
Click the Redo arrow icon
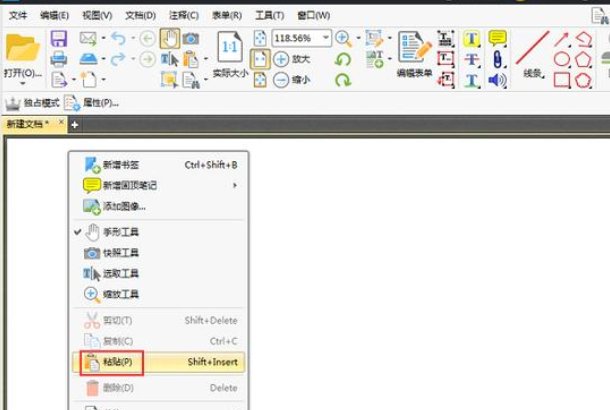(118, 59)
